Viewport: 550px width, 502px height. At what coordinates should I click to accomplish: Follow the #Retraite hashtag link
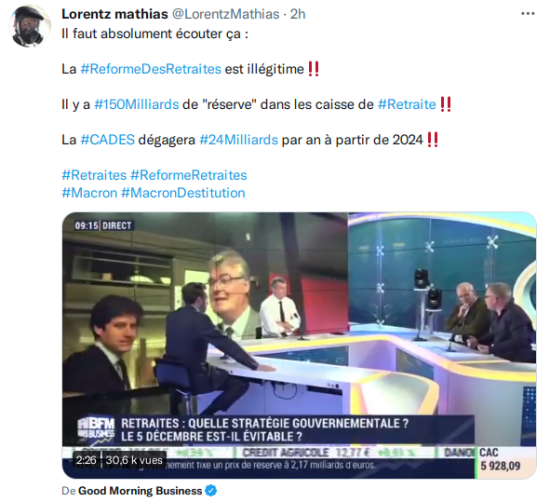407,105
